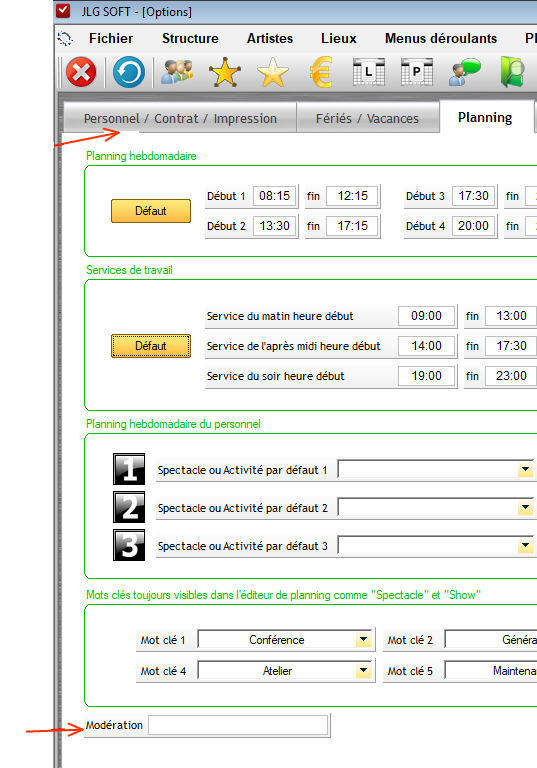Open the person with speech bubble icon
Screen dimensions: 537x768
[464, 72]
